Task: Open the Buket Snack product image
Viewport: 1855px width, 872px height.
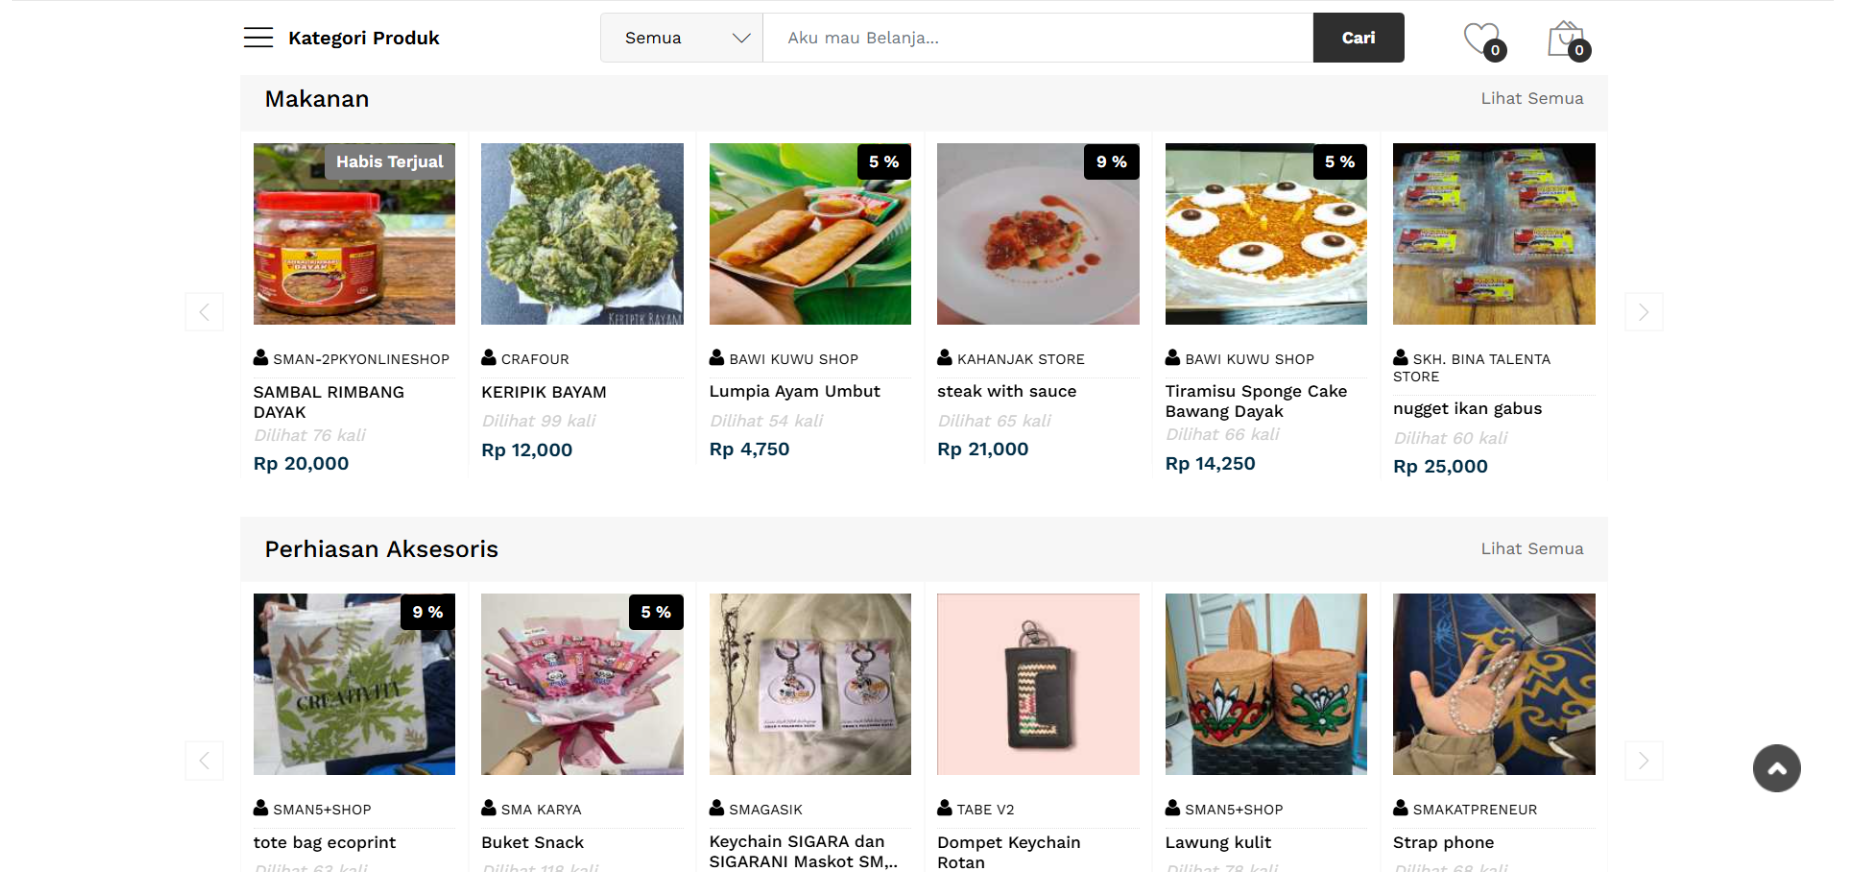Action: (582, 684)
